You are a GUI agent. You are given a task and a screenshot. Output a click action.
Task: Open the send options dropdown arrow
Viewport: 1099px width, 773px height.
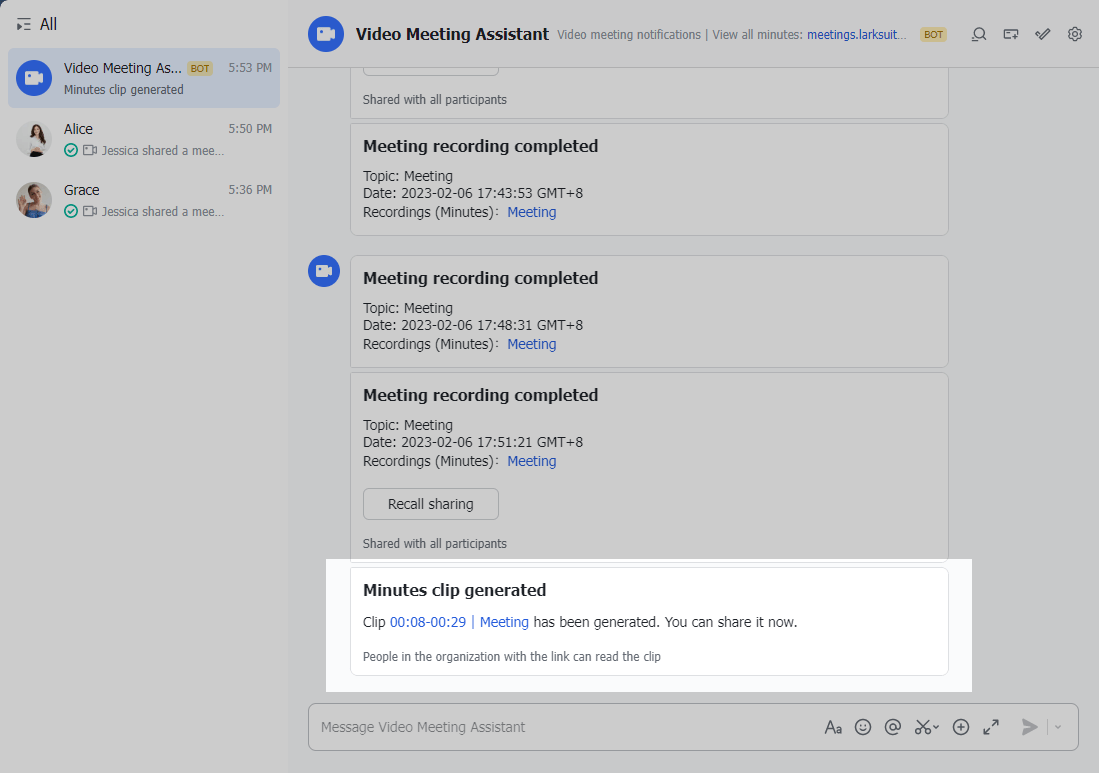point(1058,727)
